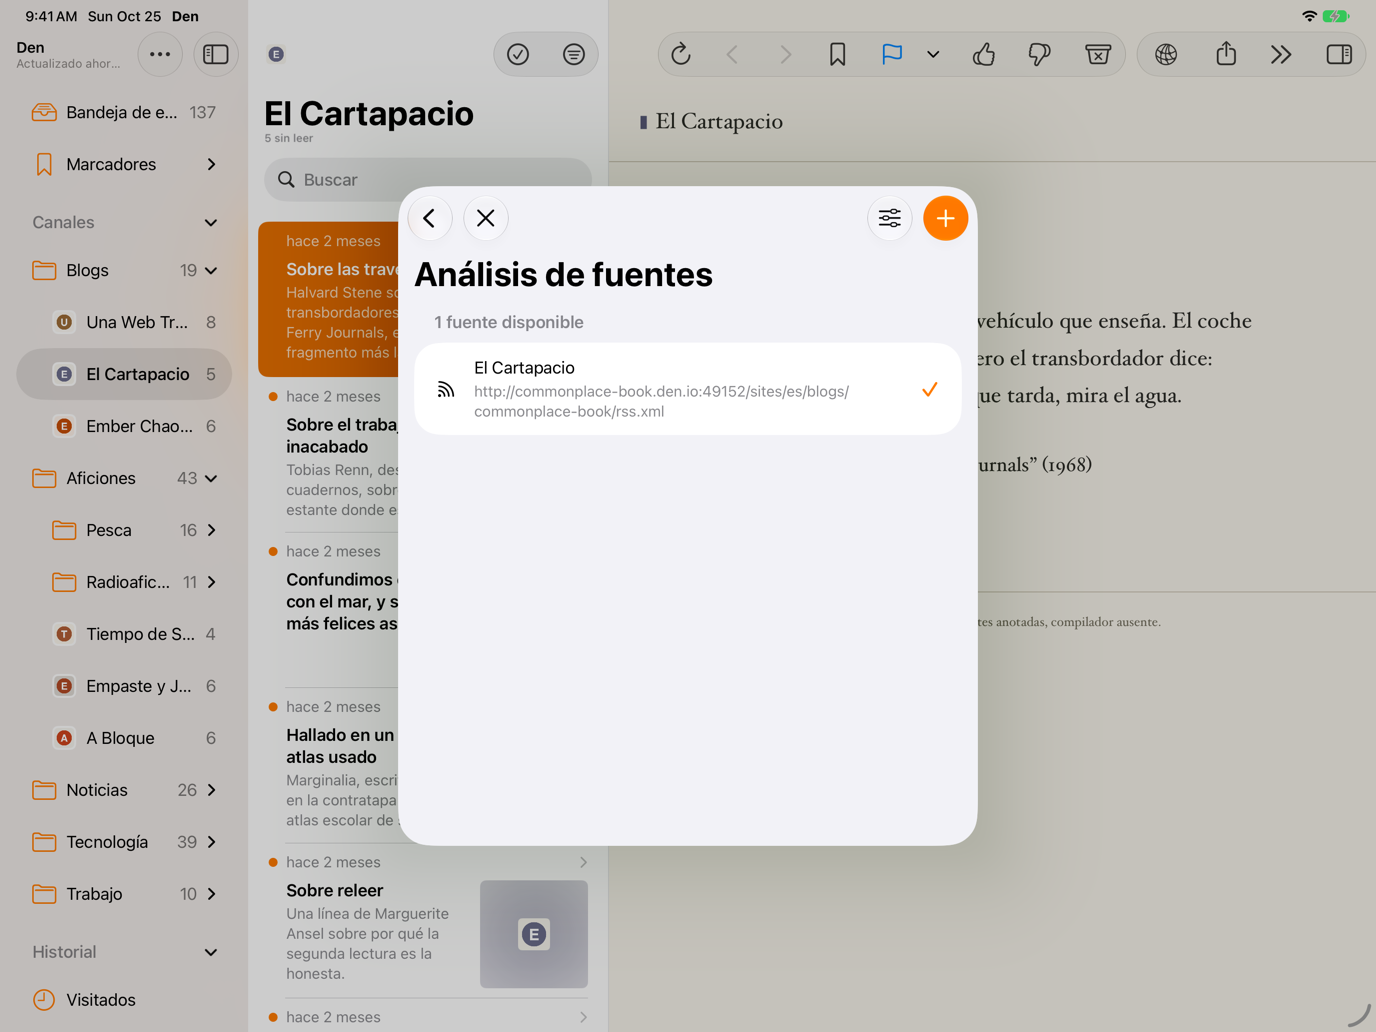This screenshot has width=1376, height=1032.
Task: Open article Confundimos con el mar
Action: point(330,610)
